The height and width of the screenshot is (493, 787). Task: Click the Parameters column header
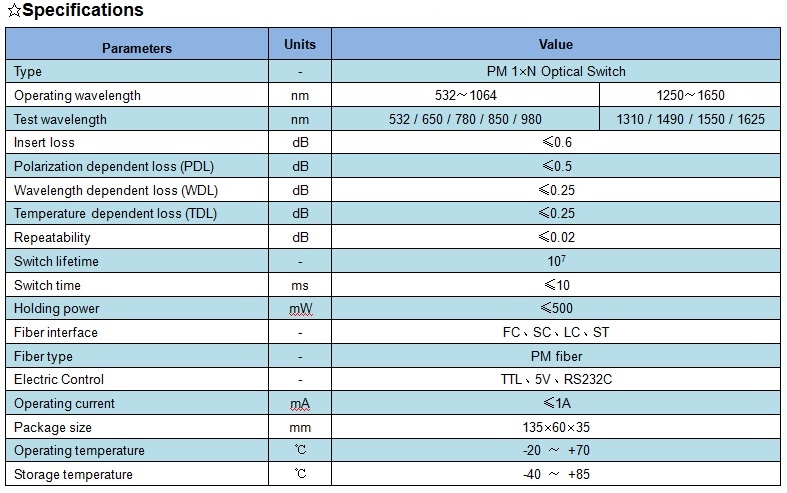(x=137, y=48)
